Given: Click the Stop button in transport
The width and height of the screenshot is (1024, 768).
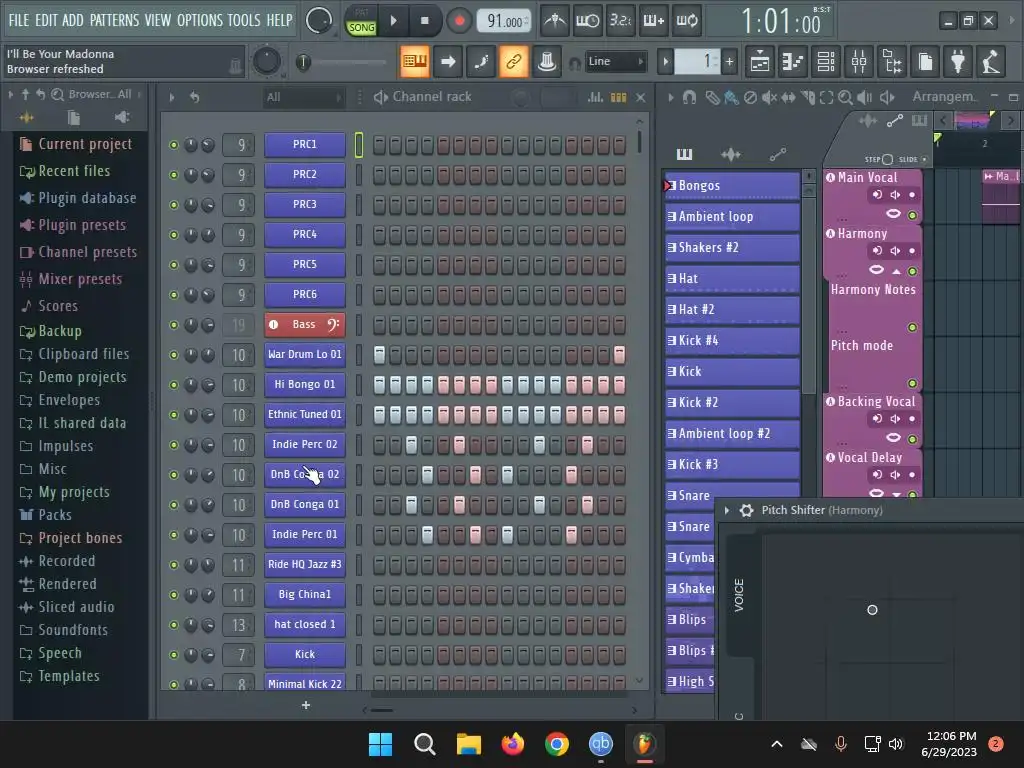Looking at the screenshot, I should (x=424, y=21).
